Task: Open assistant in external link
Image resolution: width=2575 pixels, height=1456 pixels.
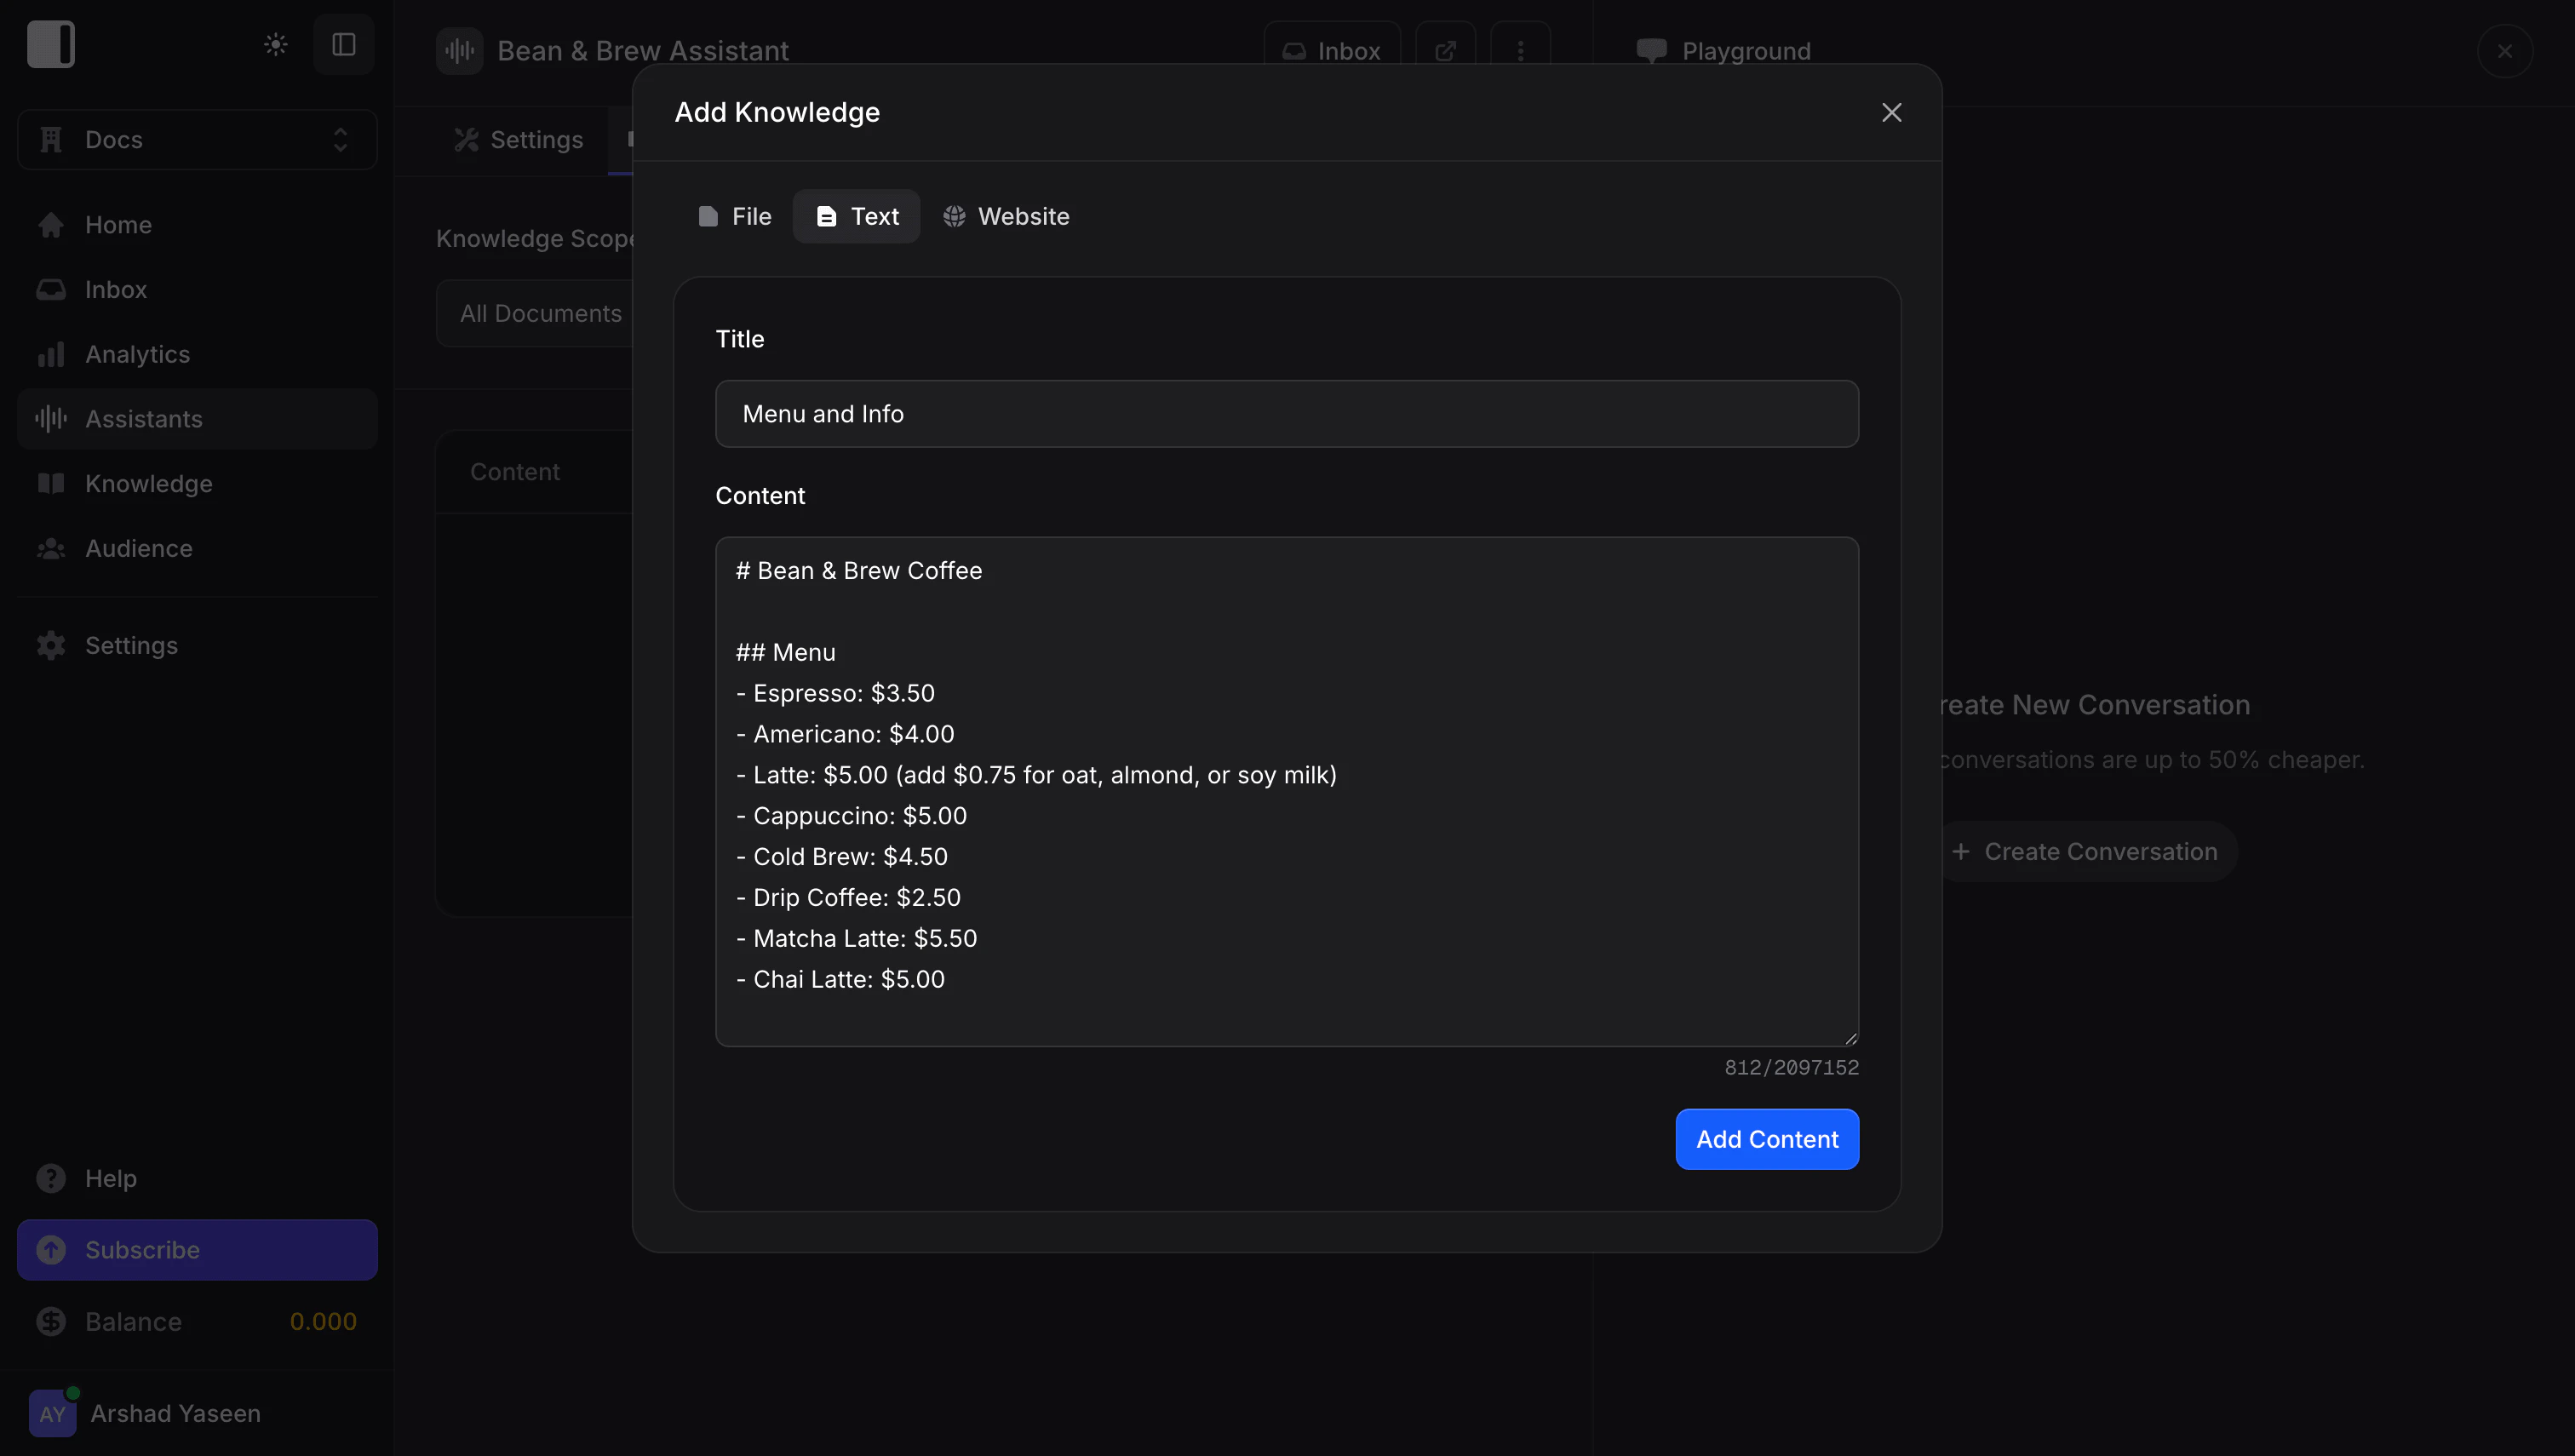Action: point(1444,50)
